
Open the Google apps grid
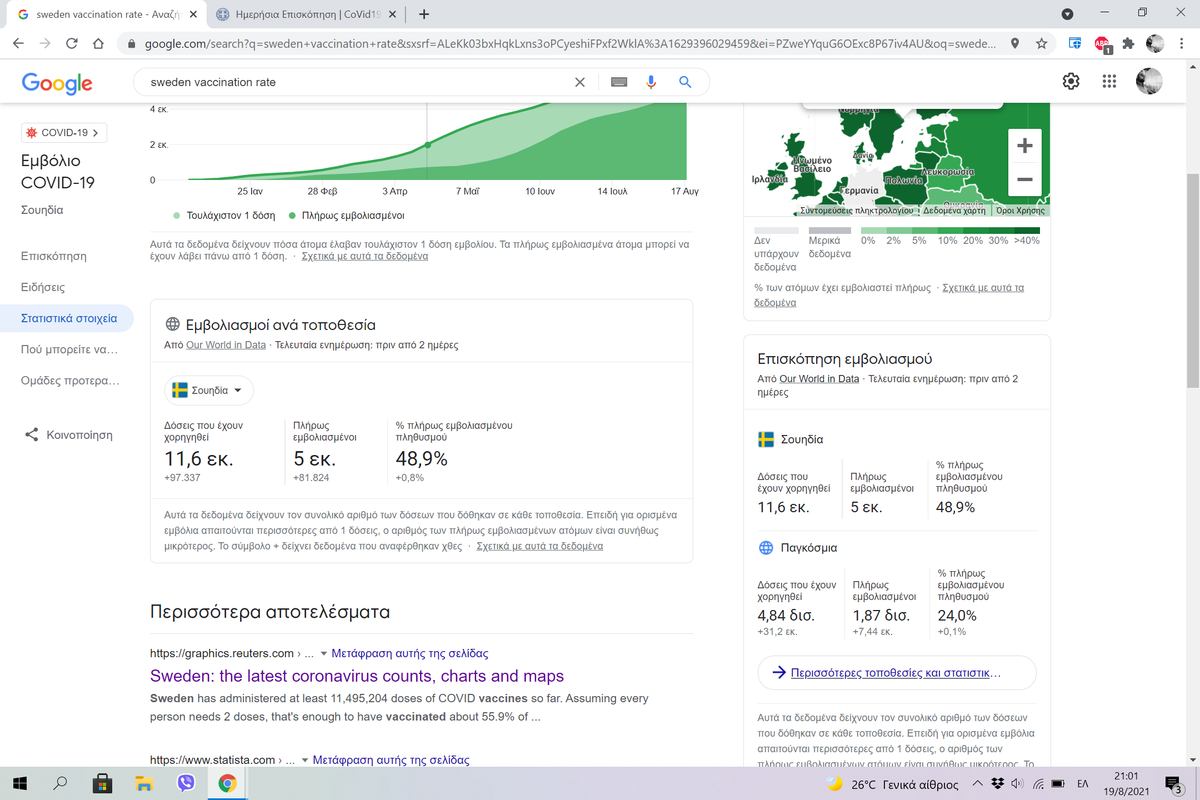pos(1109,82)
